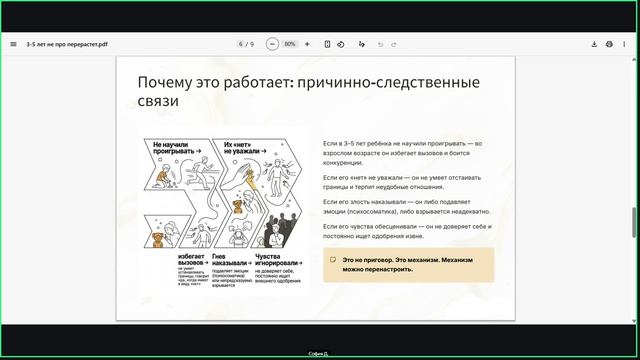Click the paragraph starting Если его чувства обесценивали
Screen dimensions: 640x360
pyautogui.click(x=407, y=231)
